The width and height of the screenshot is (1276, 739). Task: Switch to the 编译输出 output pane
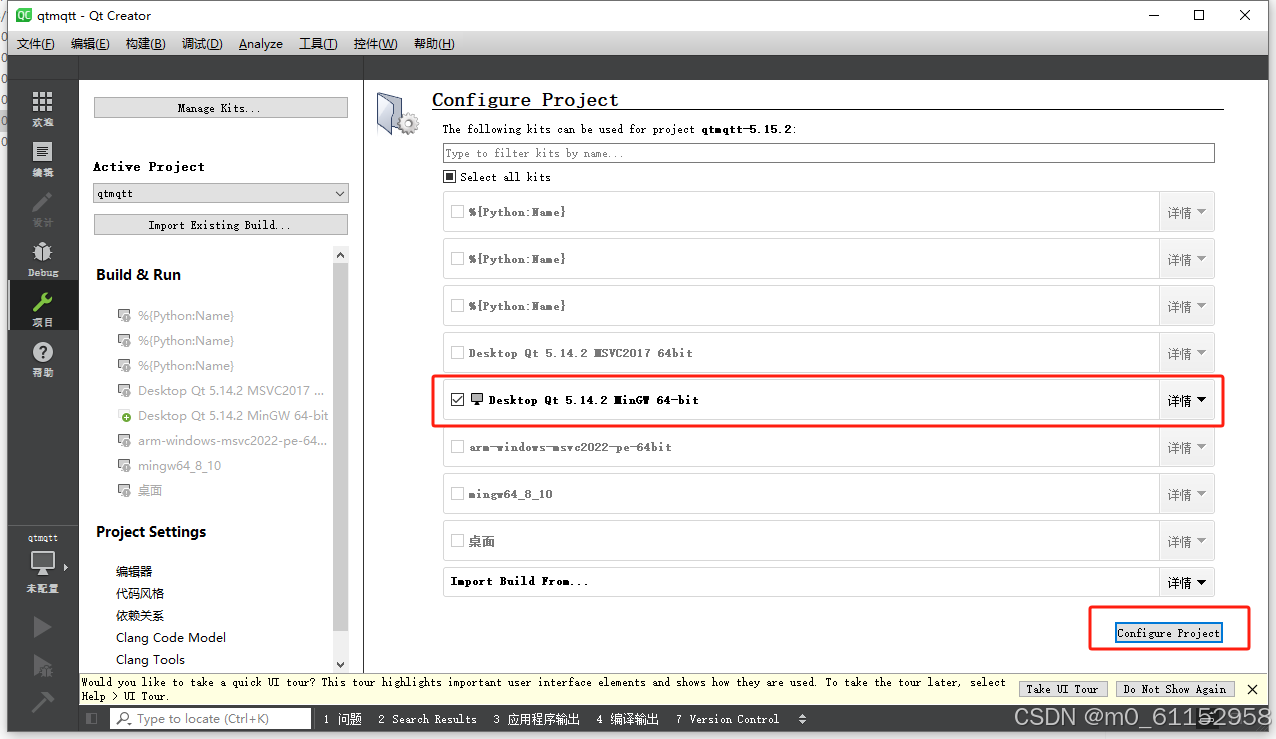click(x=626, y=718)
